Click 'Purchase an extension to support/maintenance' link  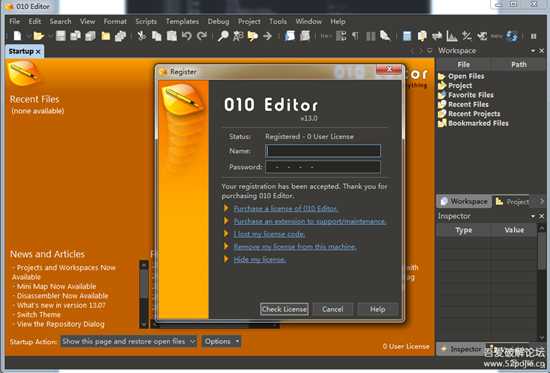point(310,221)
